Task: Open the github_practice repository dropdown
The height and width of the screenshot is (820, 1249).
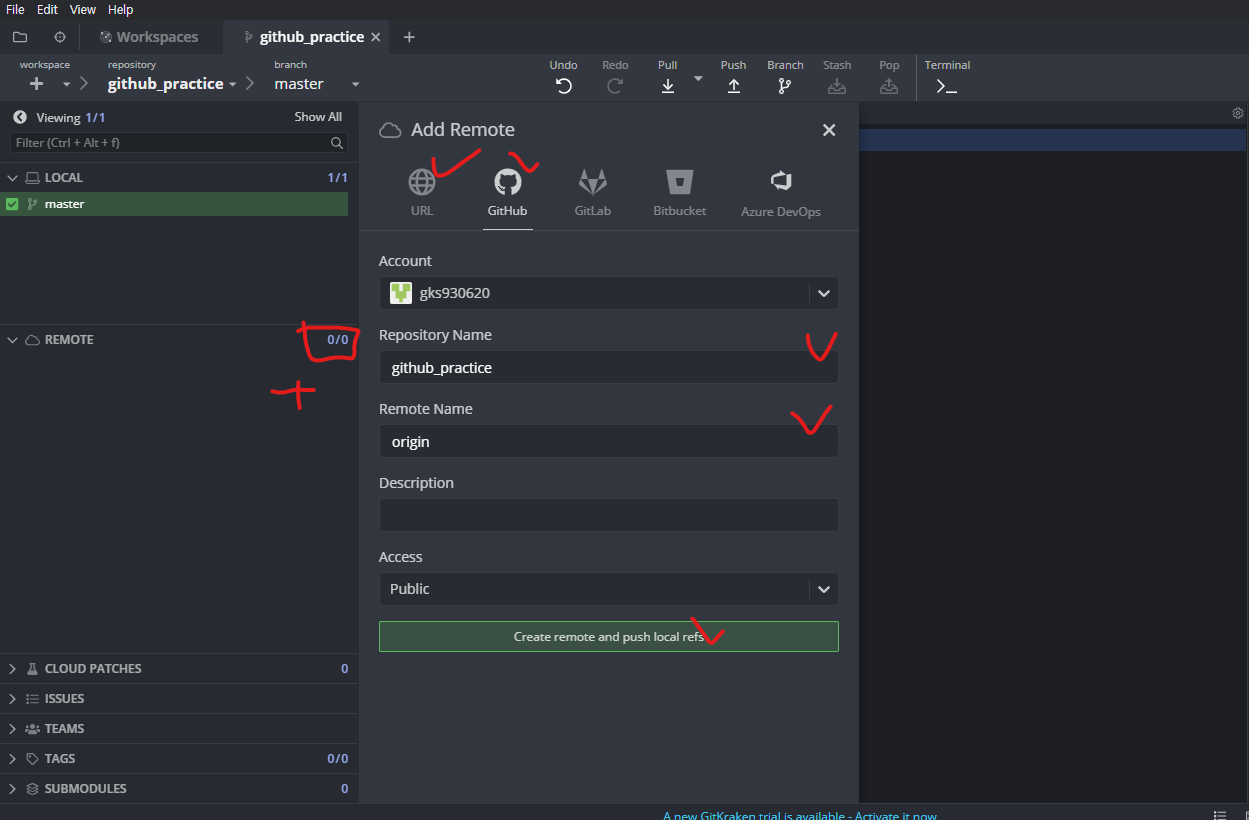Action: click(x=172, y=84)
